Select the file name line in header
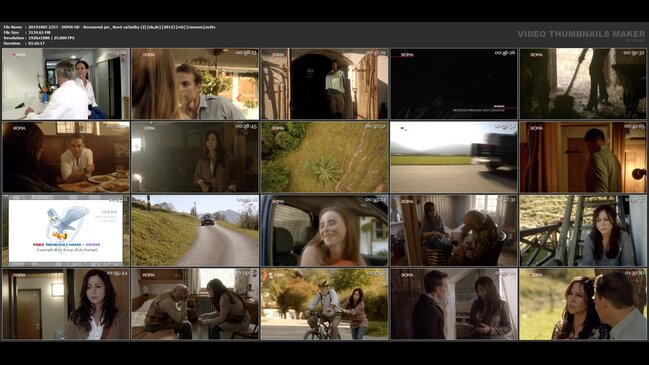 click(x=110, y=27)
